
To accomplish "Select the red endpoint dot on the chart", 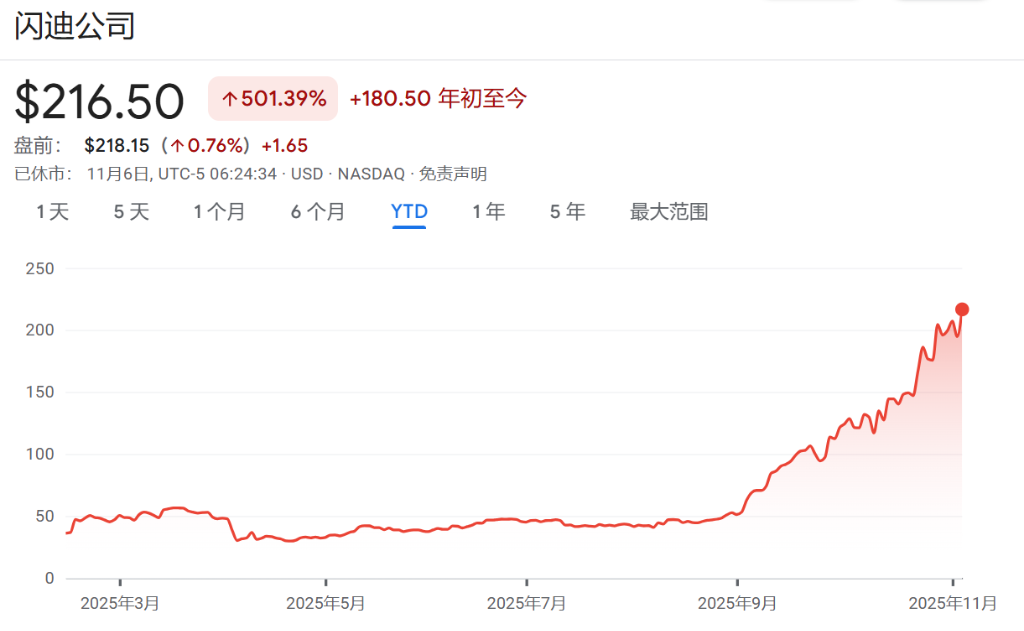I will point(961,311).
